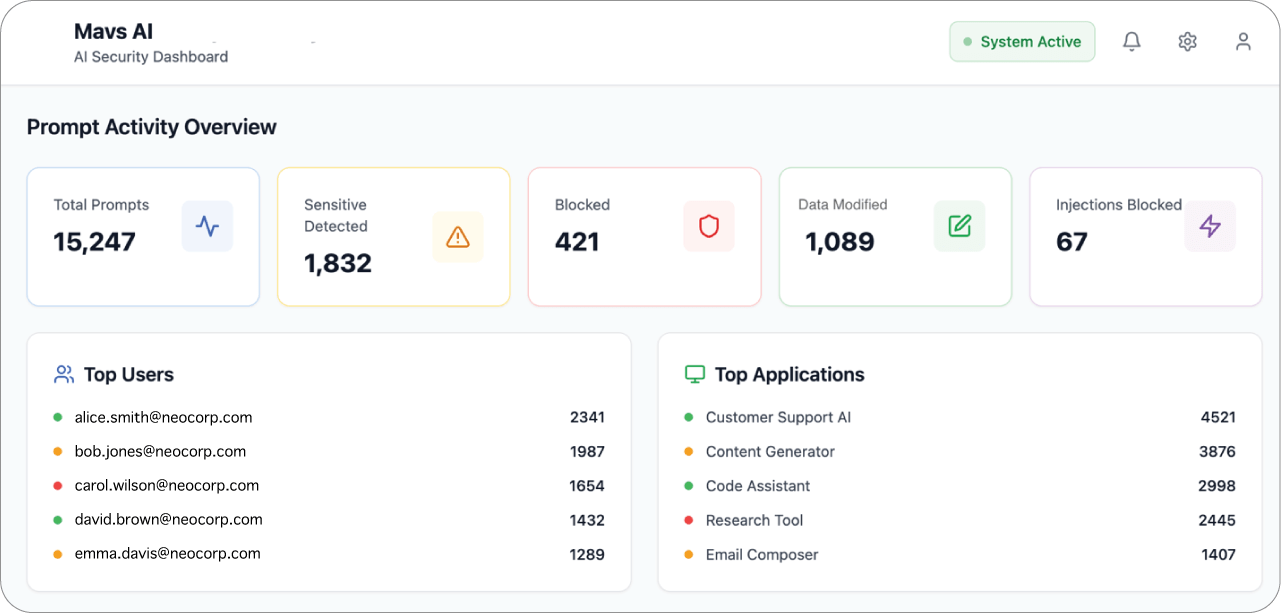
Task: Click the Sensitive Detected warning triangle icon
Action: [x=458, y=237]
